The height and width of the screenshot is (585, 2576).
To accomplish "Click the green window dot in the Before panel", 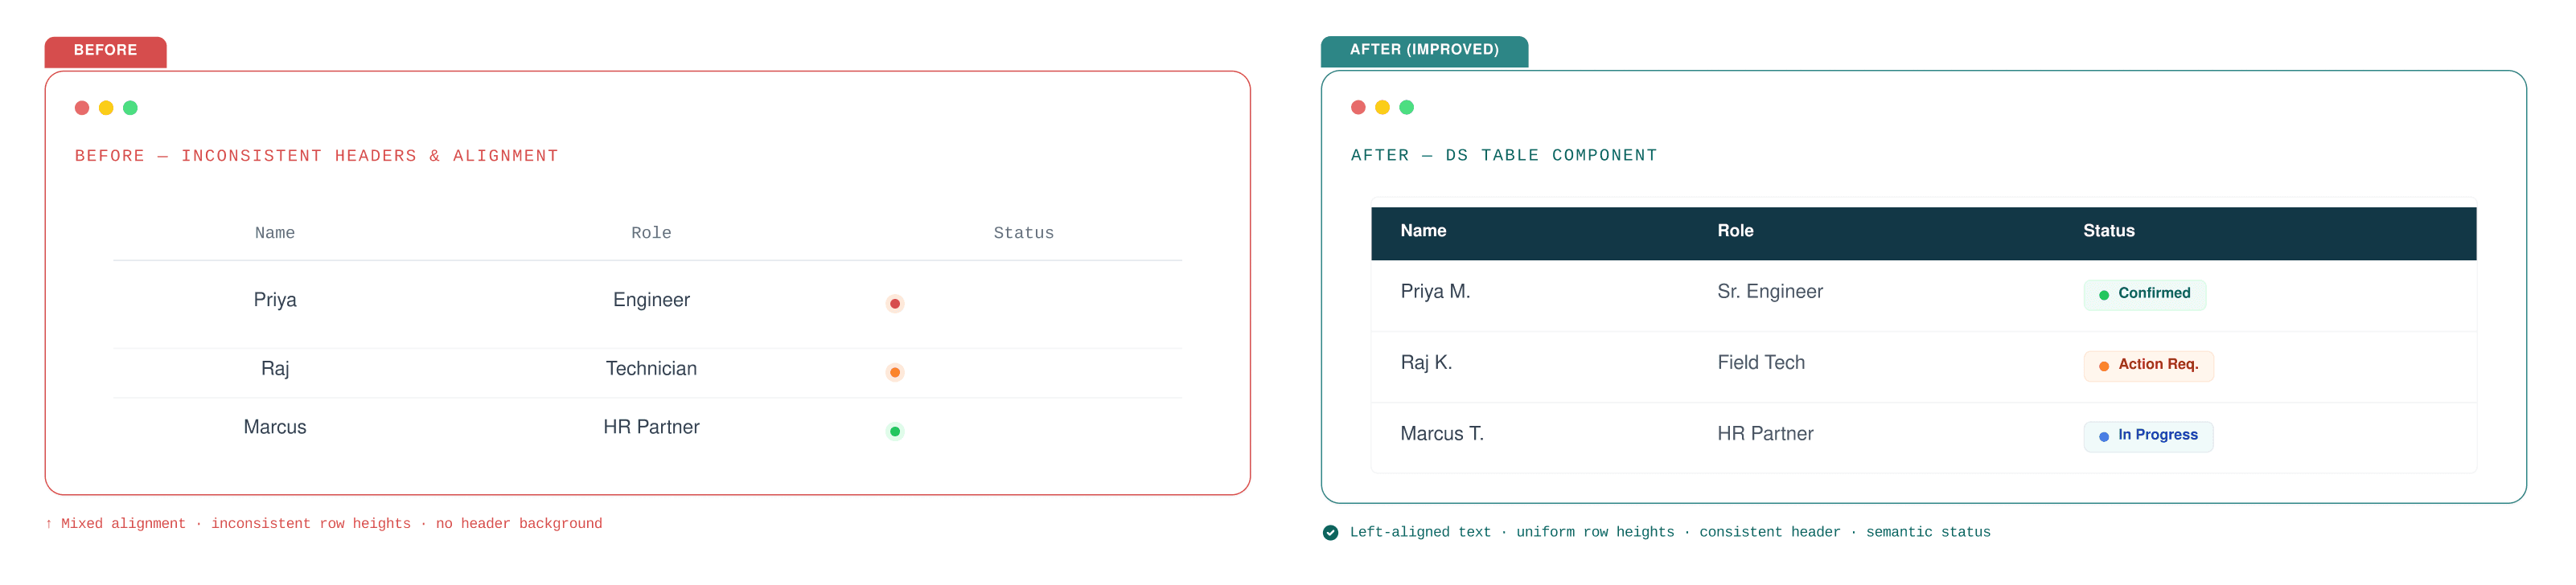I will pos(130,108).
